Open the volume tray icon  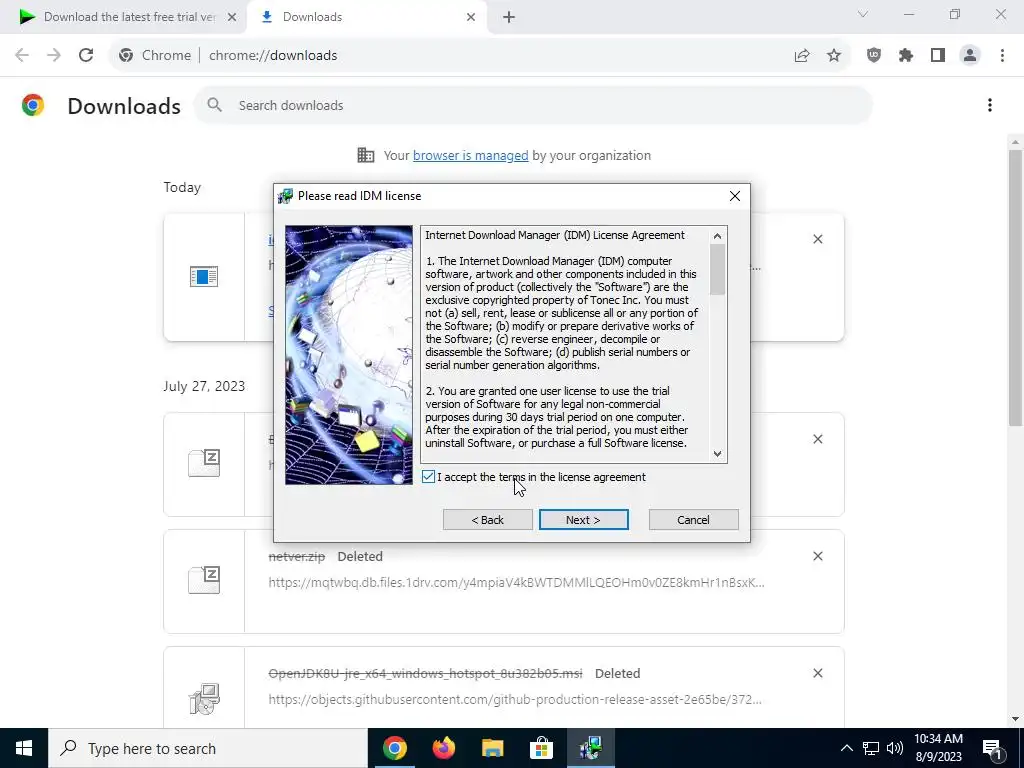pos(895,748)
